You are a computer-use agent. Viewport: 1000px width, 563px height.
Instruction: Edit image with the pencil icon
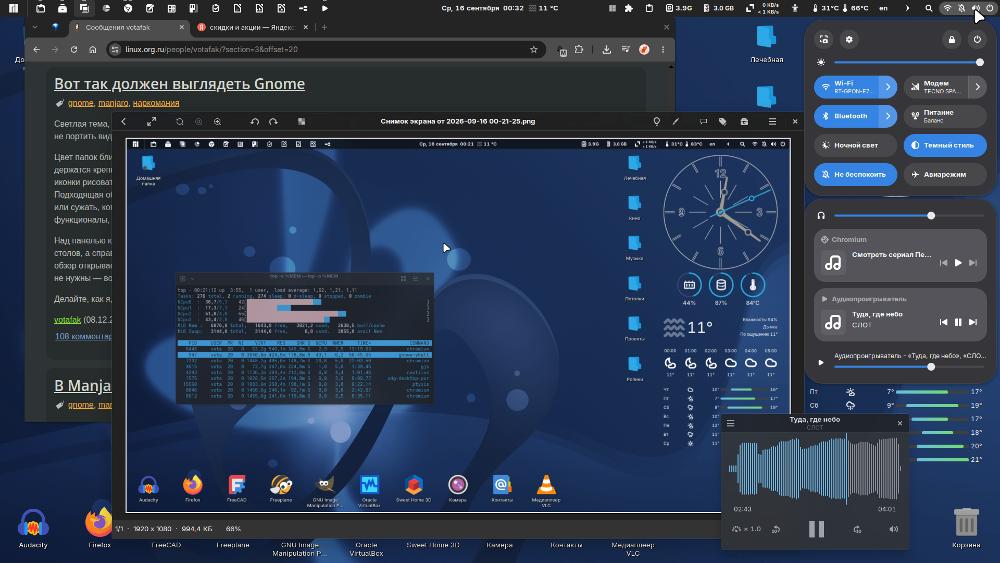click(x=676, y=122)
